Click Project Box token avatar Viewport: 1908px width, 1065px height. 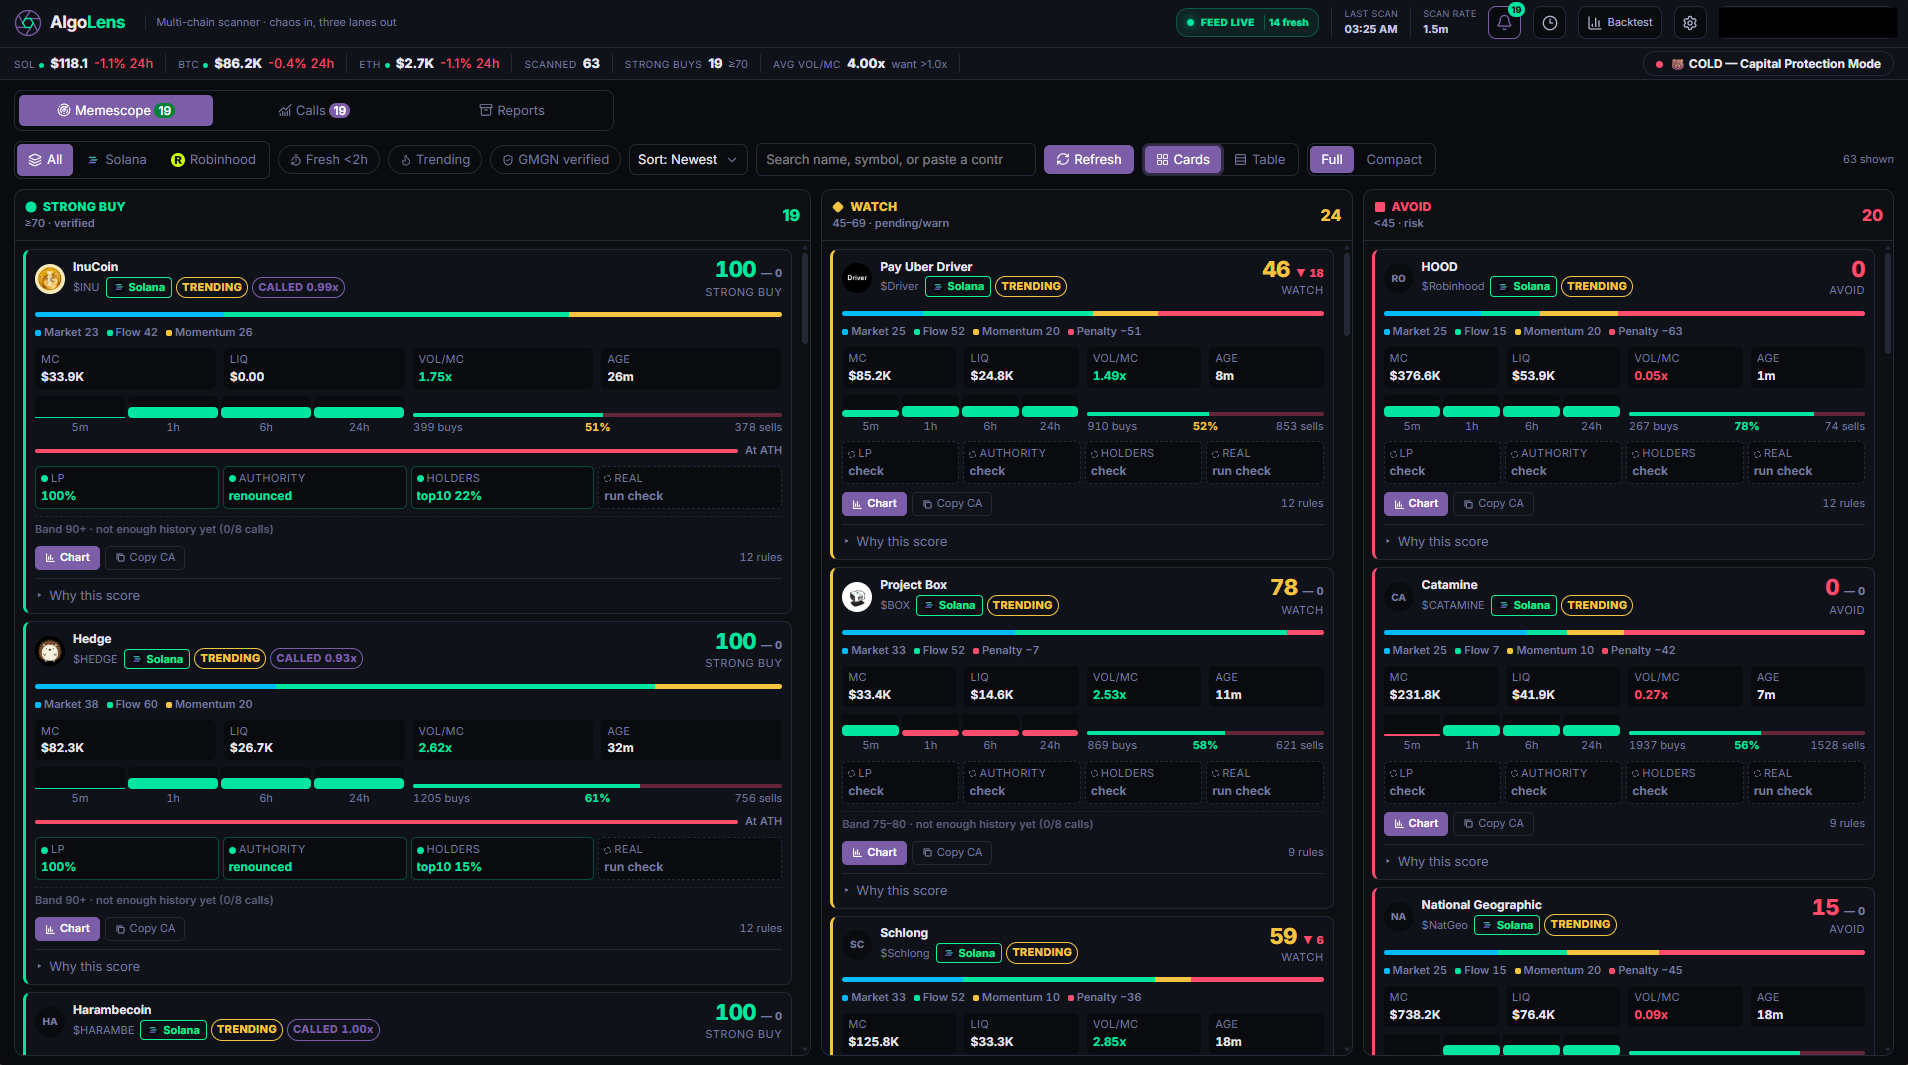(x=857, y=596)
